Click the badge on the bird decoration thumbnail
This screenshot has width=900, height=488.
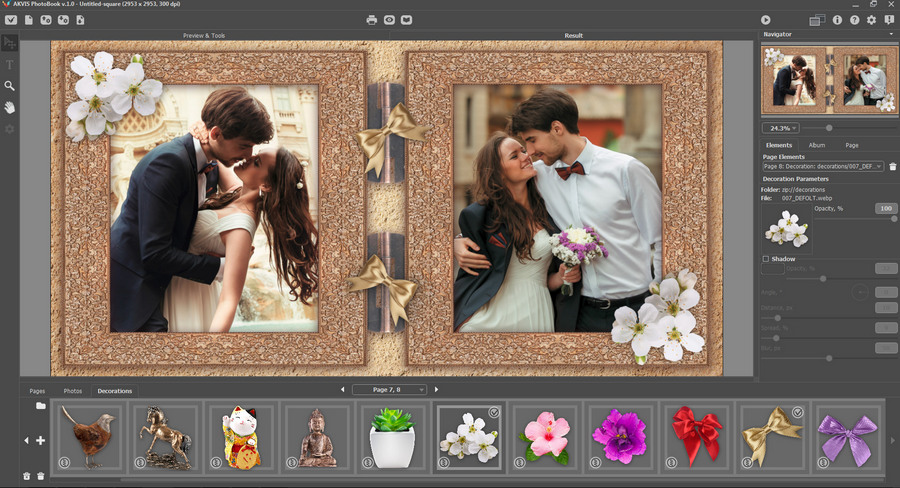[x=64, y=462]
